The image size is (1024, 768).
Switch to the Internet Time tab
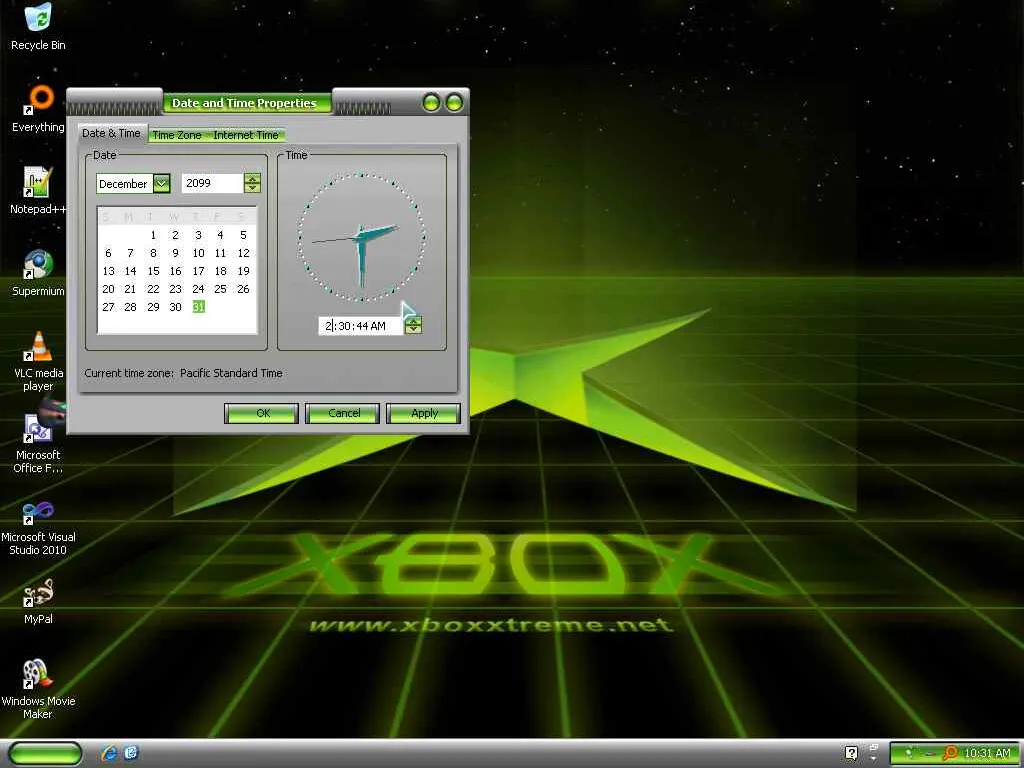[x=246, y=135]
